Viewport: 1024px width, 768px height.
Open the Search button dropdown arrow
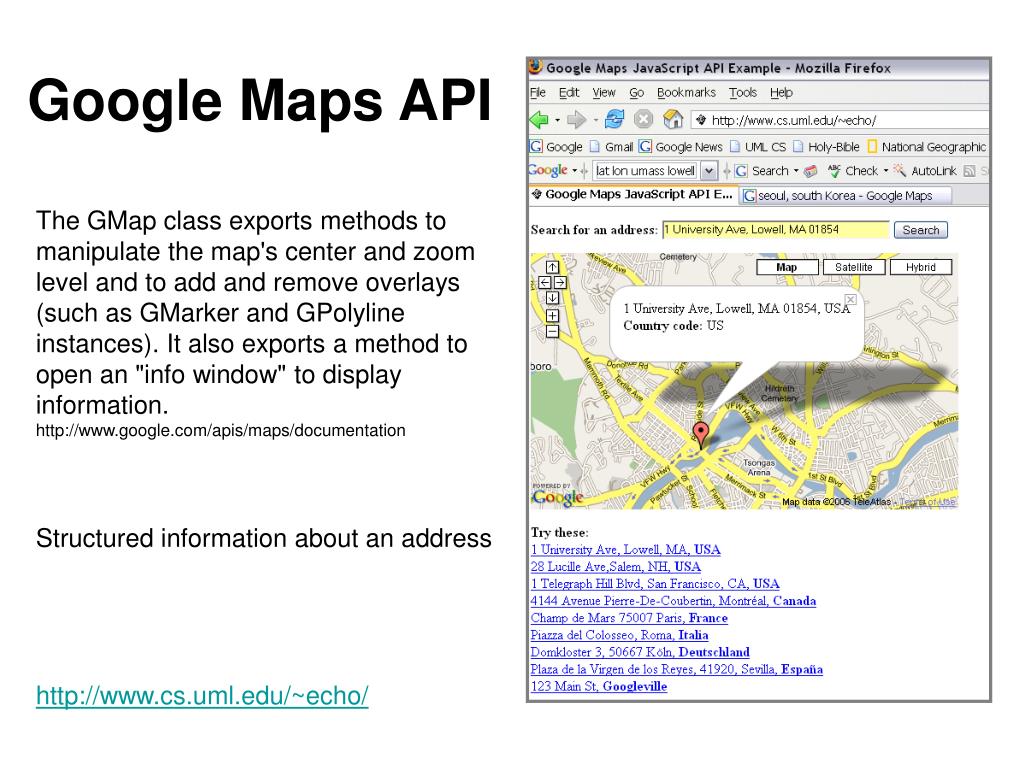click(796, 171)
